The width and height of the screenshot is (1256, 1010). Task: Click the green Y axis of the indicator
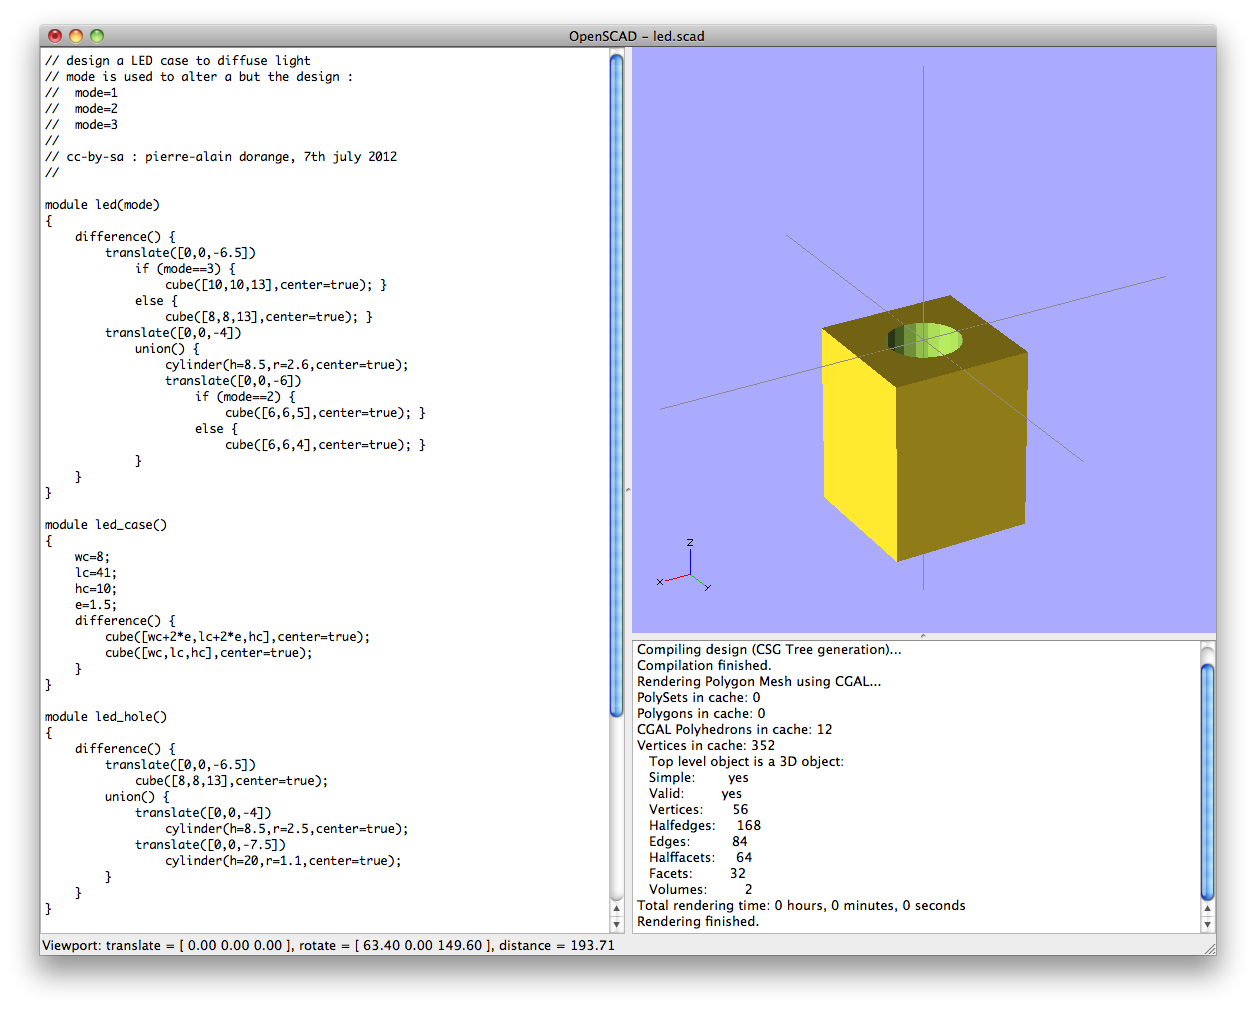coord(698,580)
